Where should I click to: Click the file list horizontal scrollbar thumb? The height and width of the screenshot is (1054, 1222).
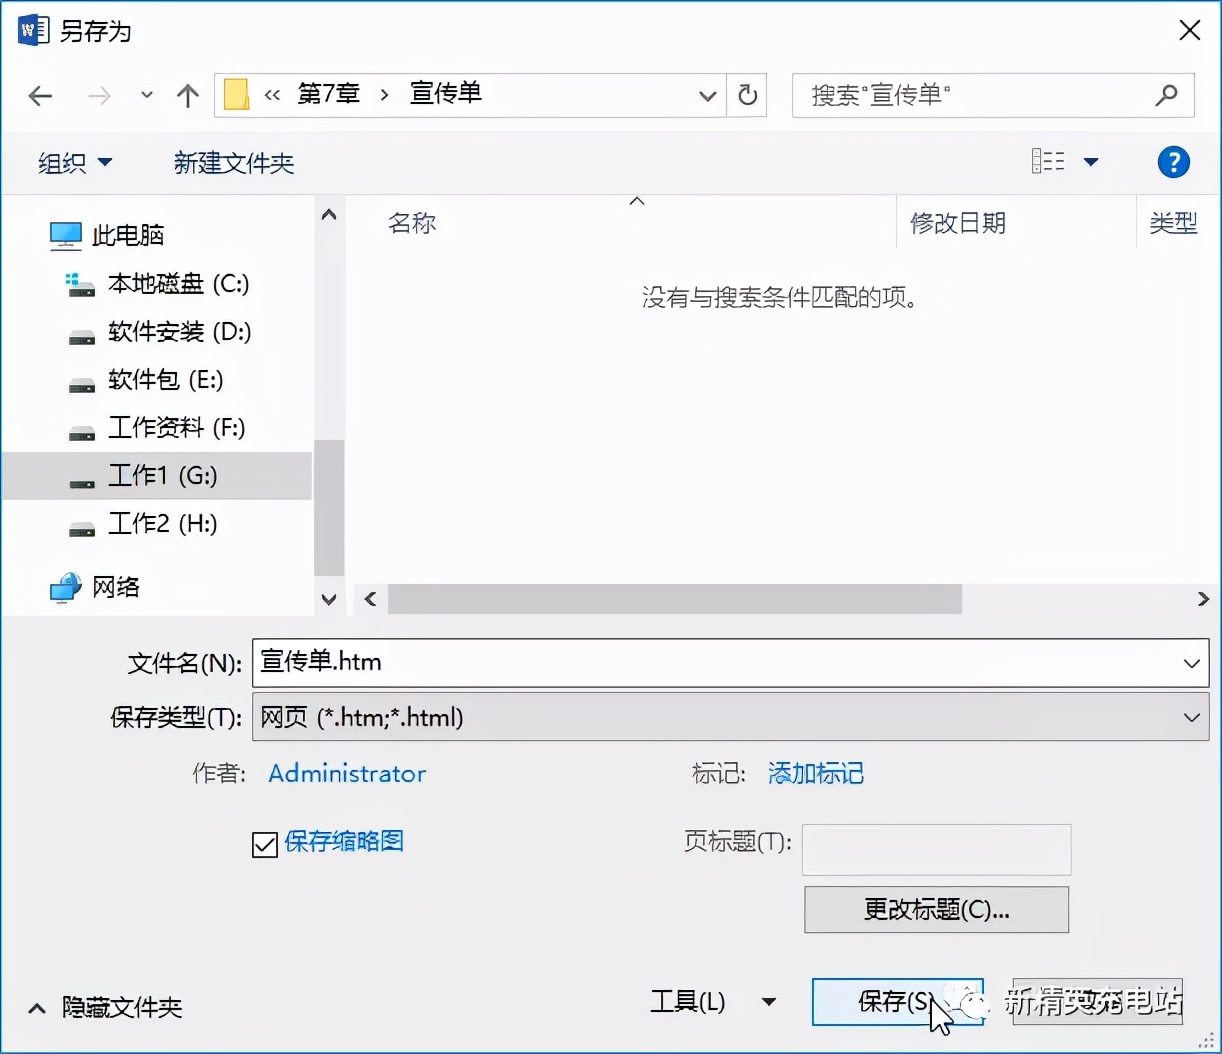point(675,599)
